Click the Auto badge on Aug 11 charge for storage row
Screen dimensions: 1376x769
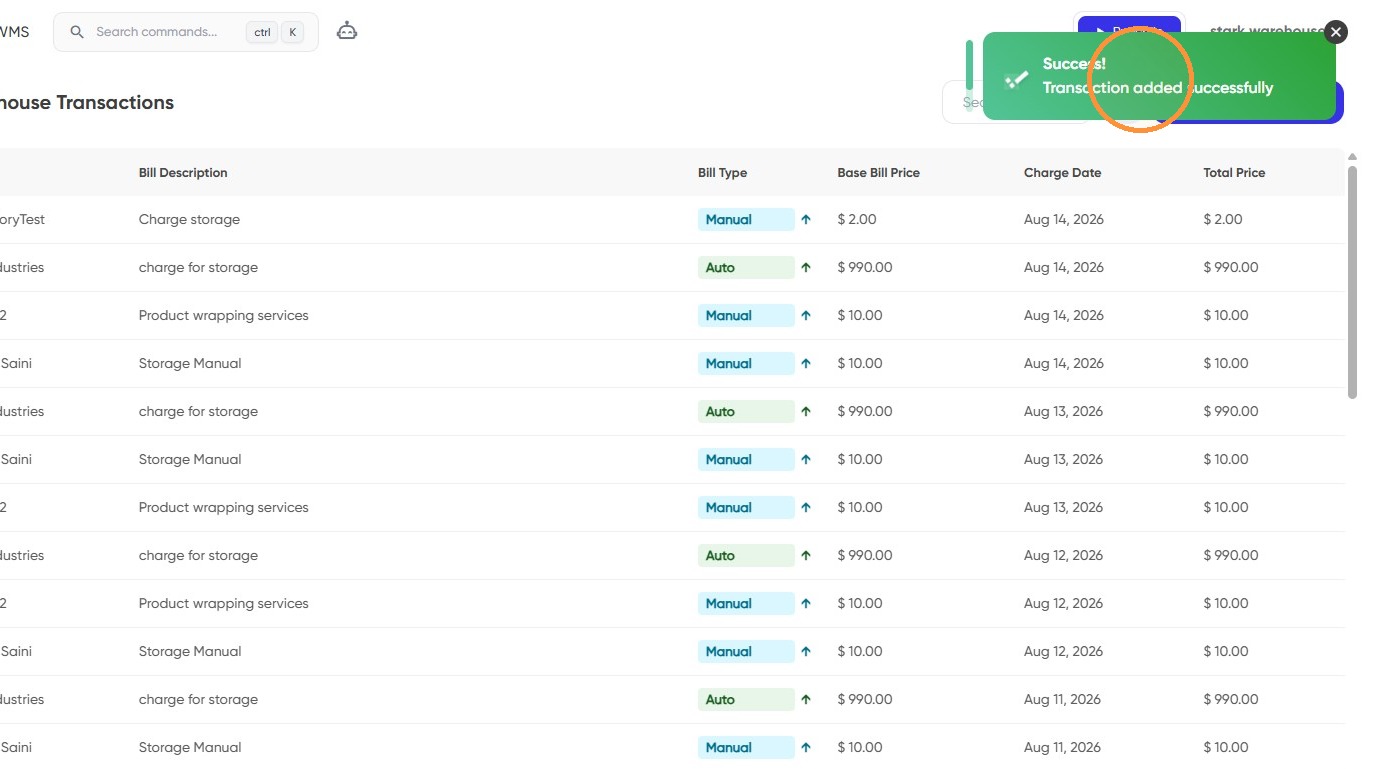click(x=746, y=699)
